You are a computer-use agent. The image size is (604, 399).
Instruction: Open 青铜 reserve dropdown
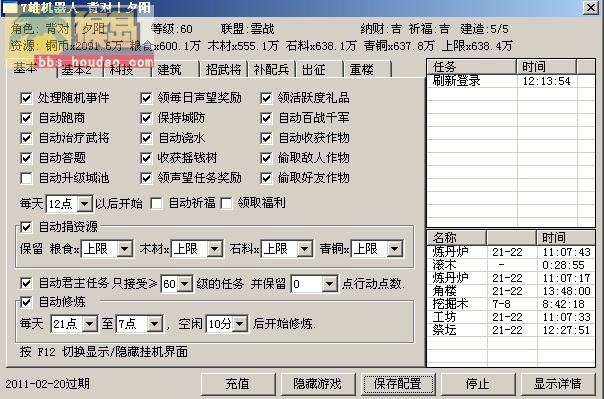(x=395, y=249)
